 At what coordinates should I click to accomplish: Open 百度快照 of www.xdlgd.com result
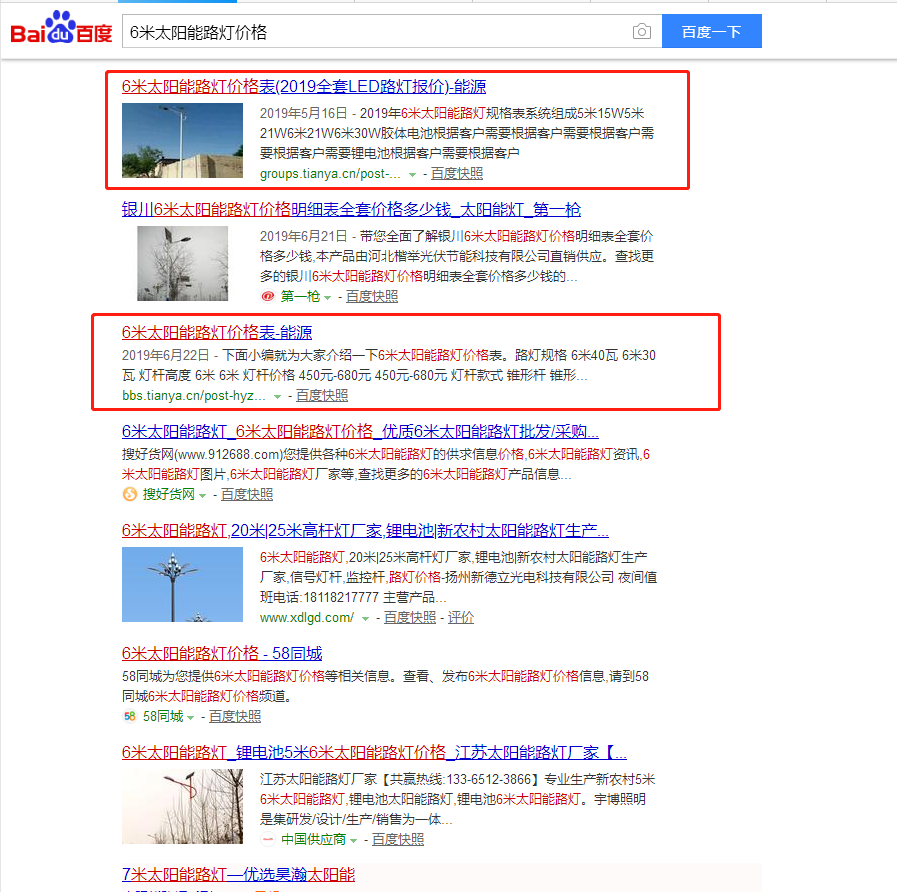[410, 617]
